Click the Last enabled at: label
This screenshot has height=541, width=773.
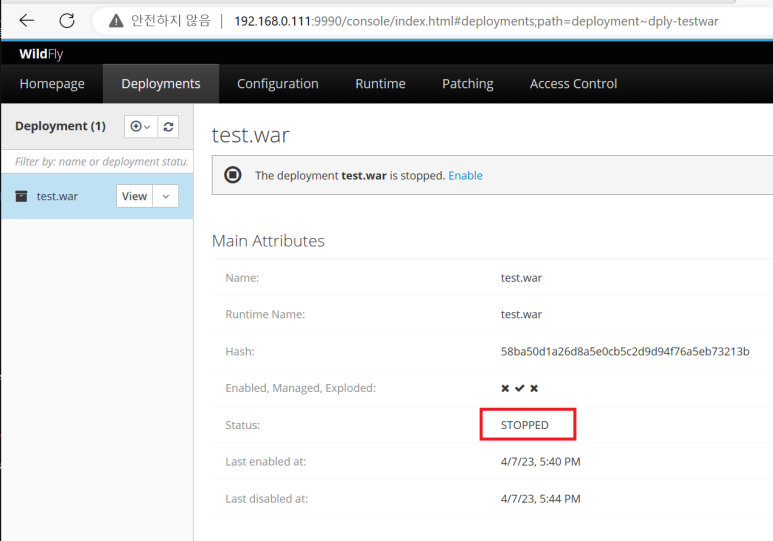266,462
